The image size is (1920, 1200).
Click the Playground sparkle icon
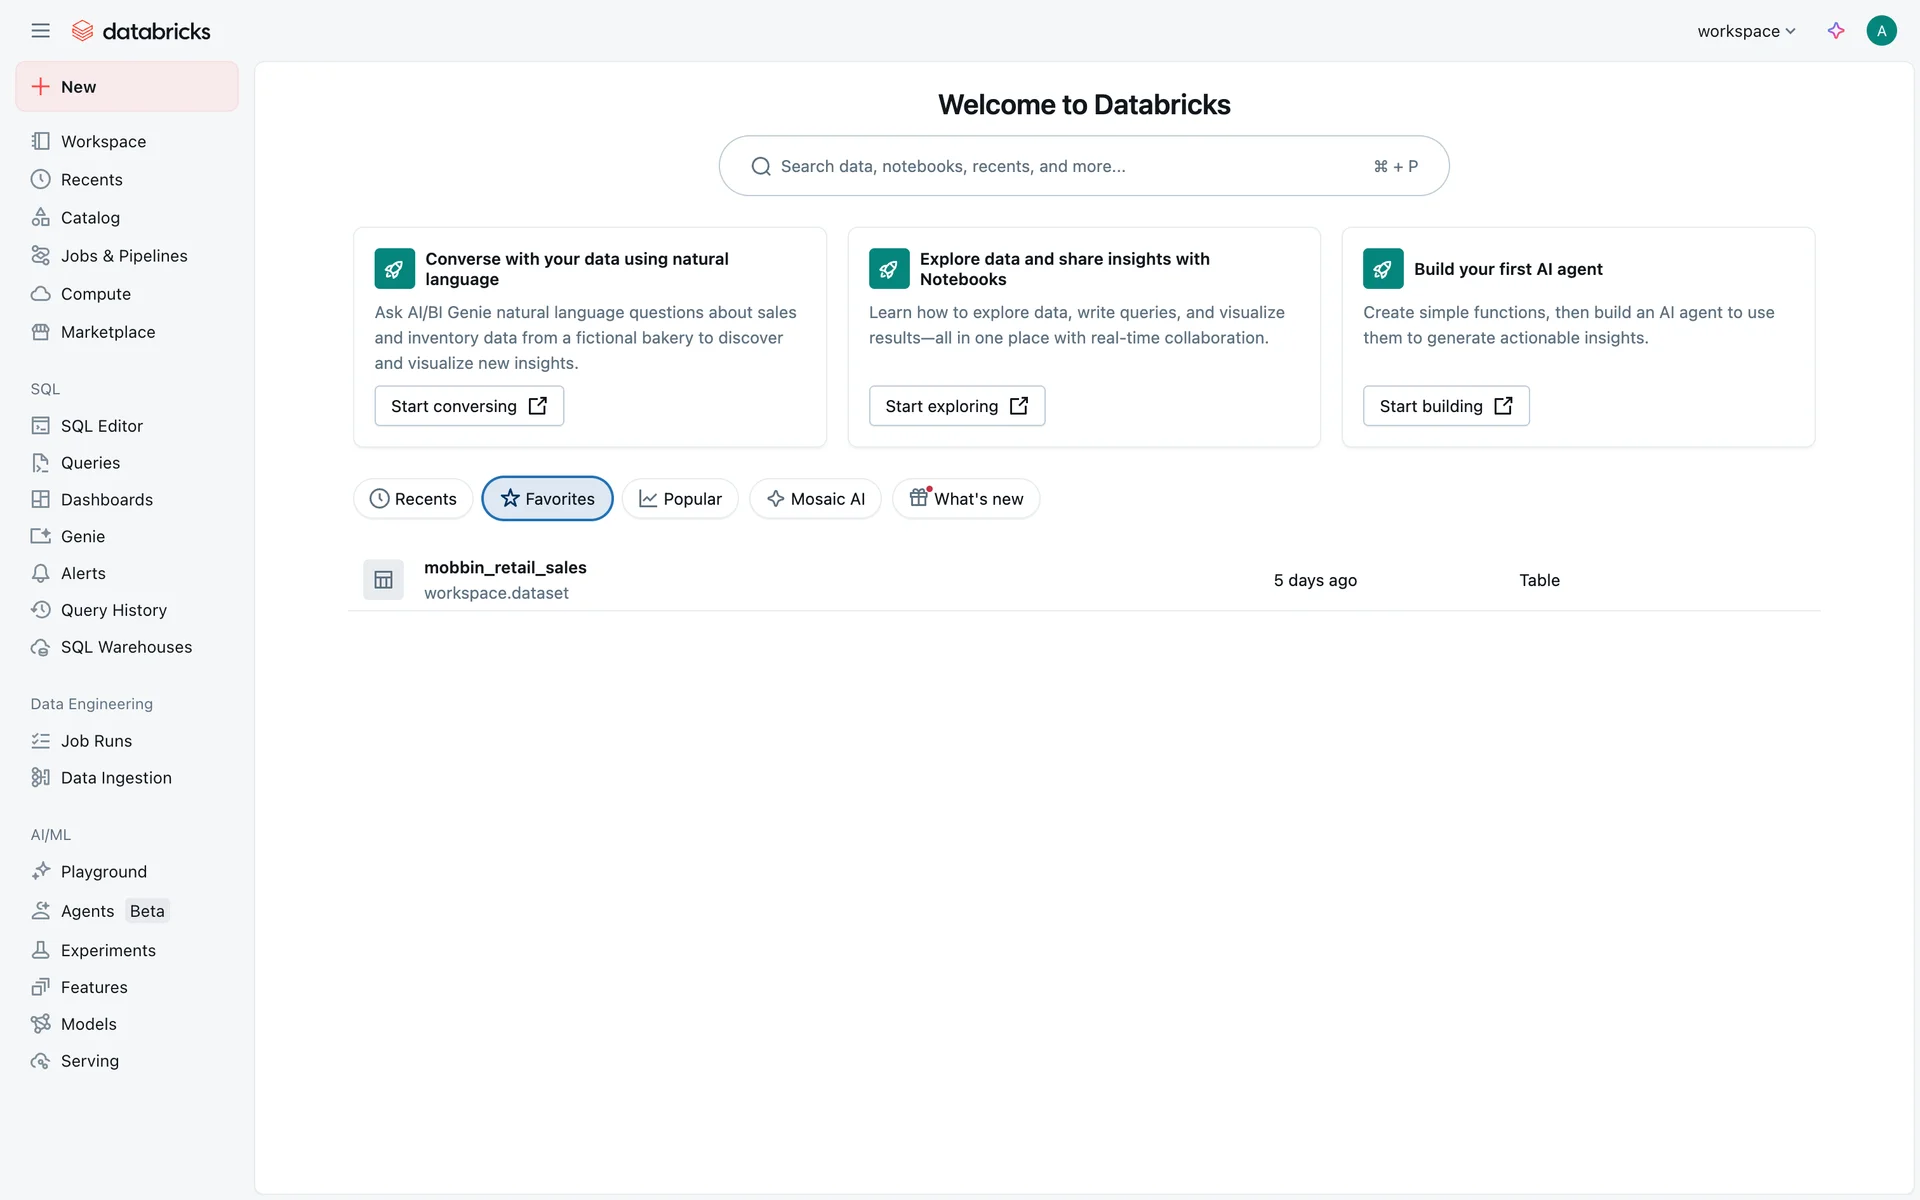[40, 872]
